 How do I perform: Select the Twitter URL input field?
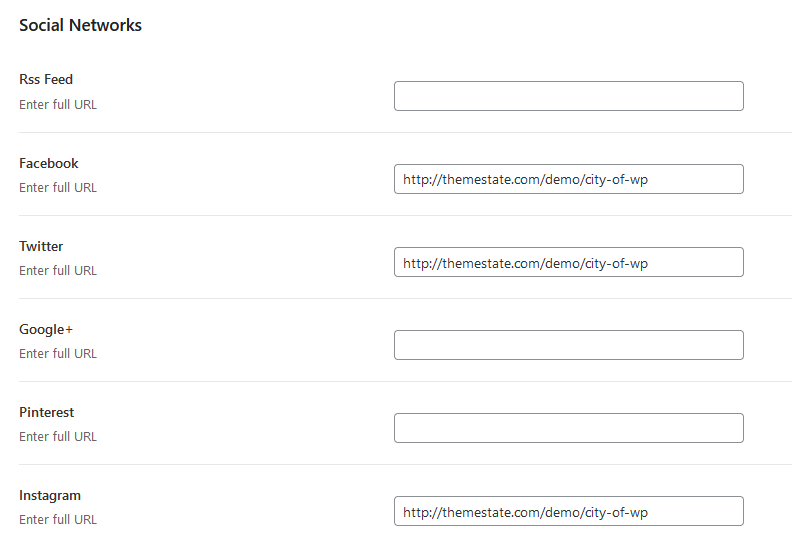pyautogui.click(x=569, y=262)
